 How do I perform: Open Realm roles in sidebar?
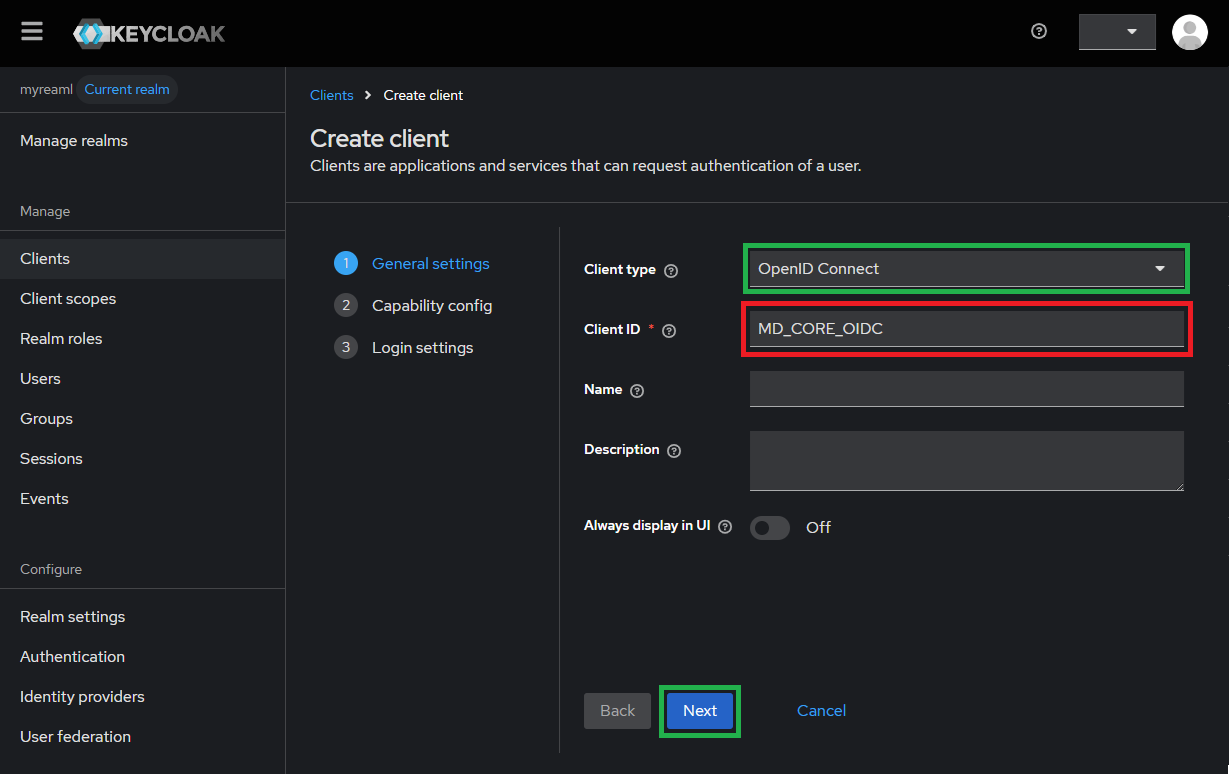[61, 339]
